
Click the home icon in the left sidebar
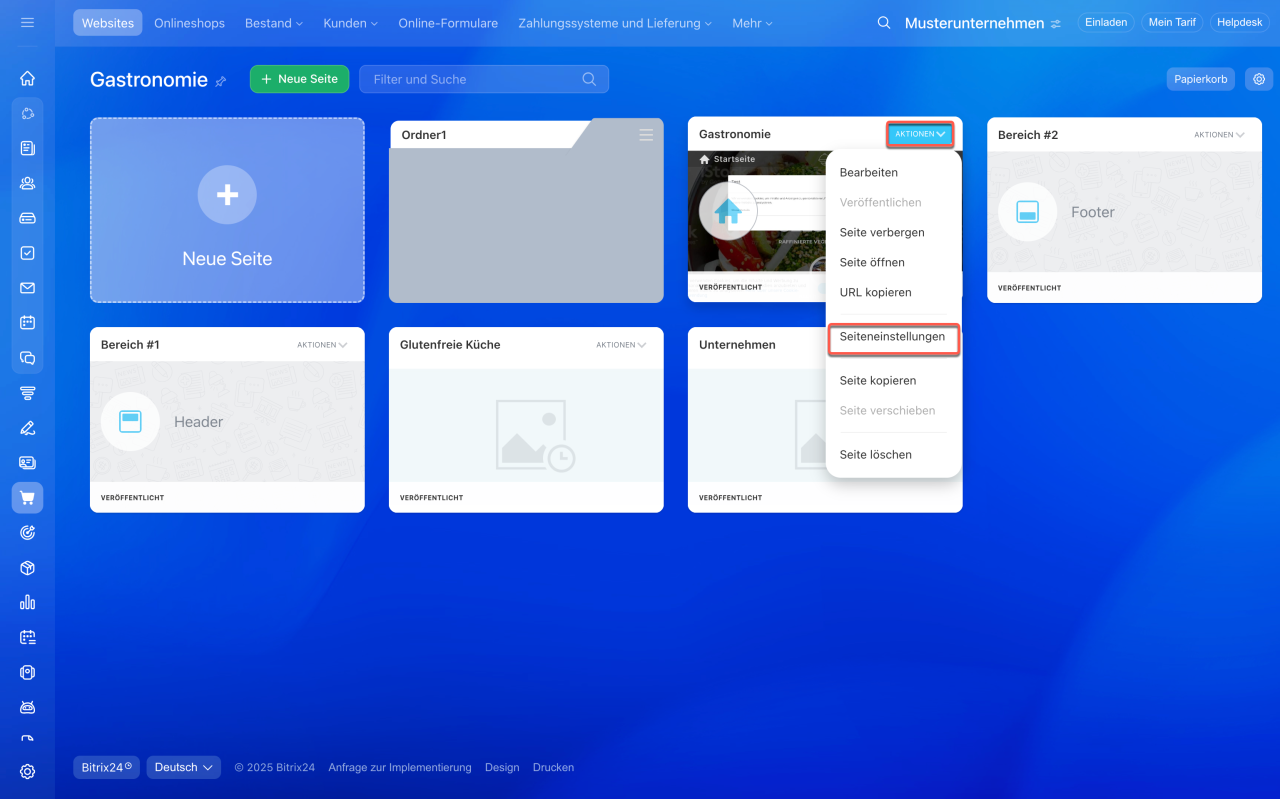pyautogui.click(x=27, y=78)
